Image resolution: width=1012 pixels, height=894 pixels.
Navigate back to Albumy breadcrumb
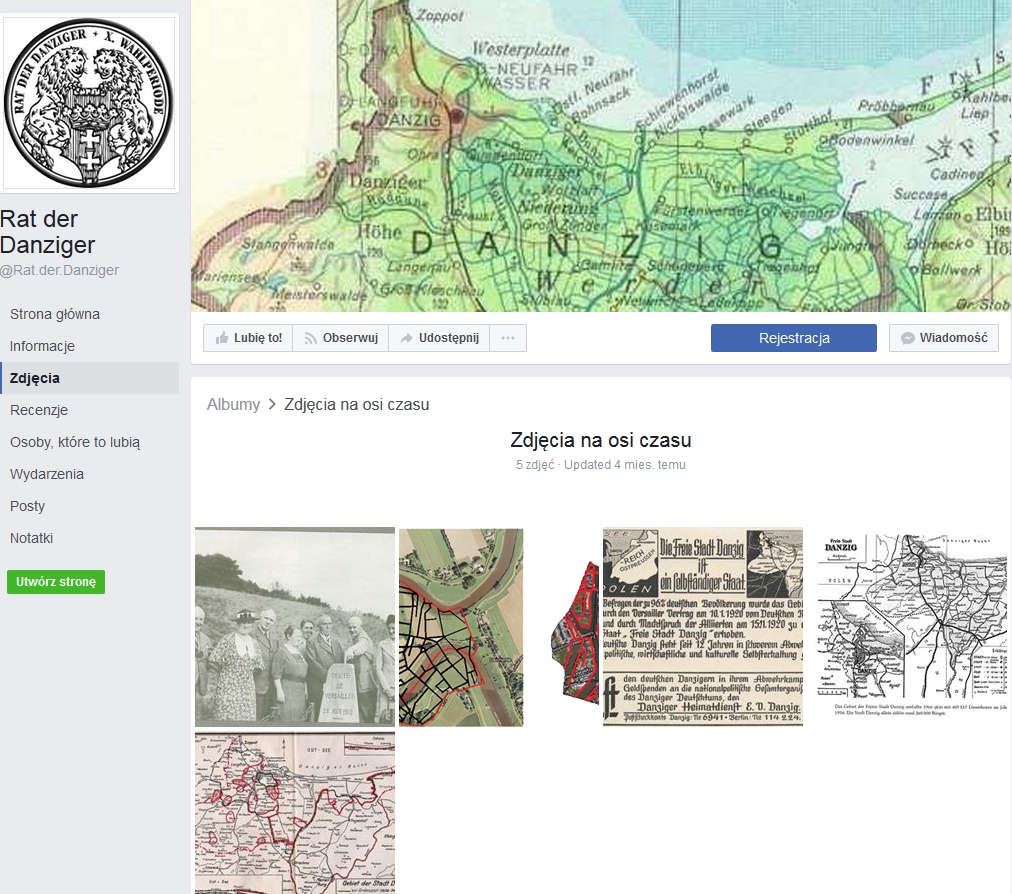click(x=233, y=404)
